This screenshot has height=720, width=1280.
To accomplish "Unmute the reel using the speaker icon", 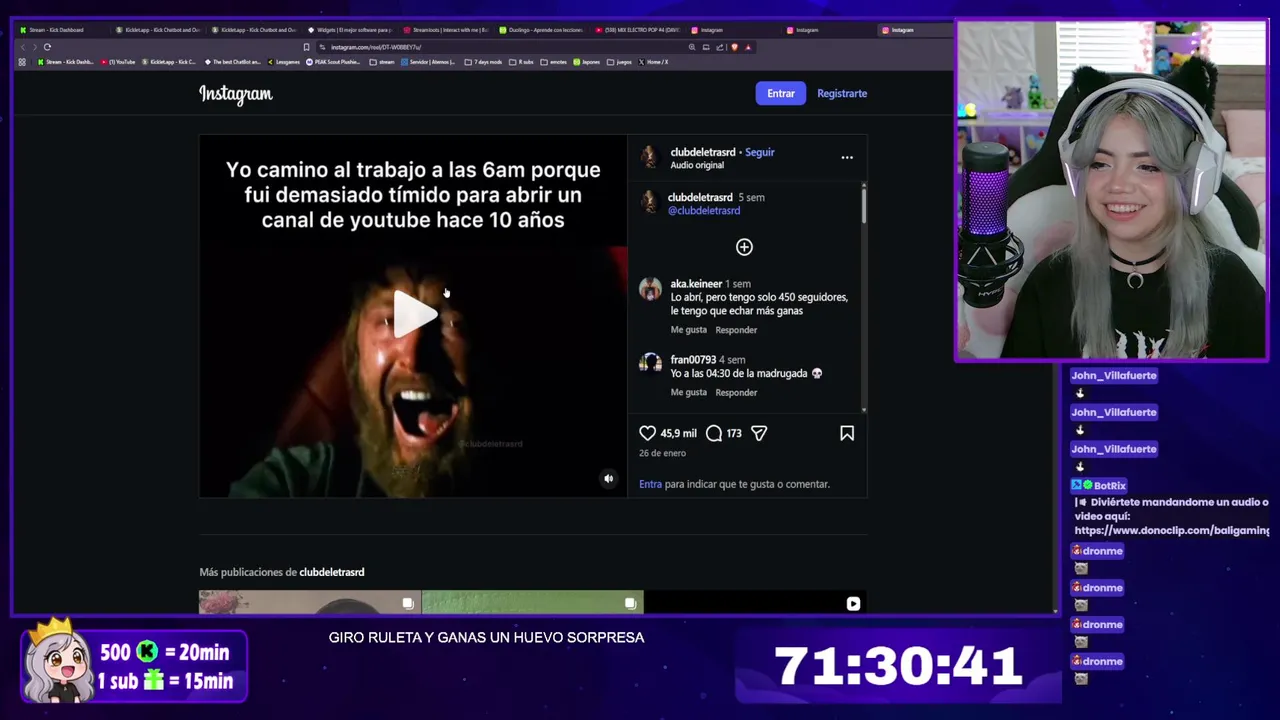I will 608,479.
